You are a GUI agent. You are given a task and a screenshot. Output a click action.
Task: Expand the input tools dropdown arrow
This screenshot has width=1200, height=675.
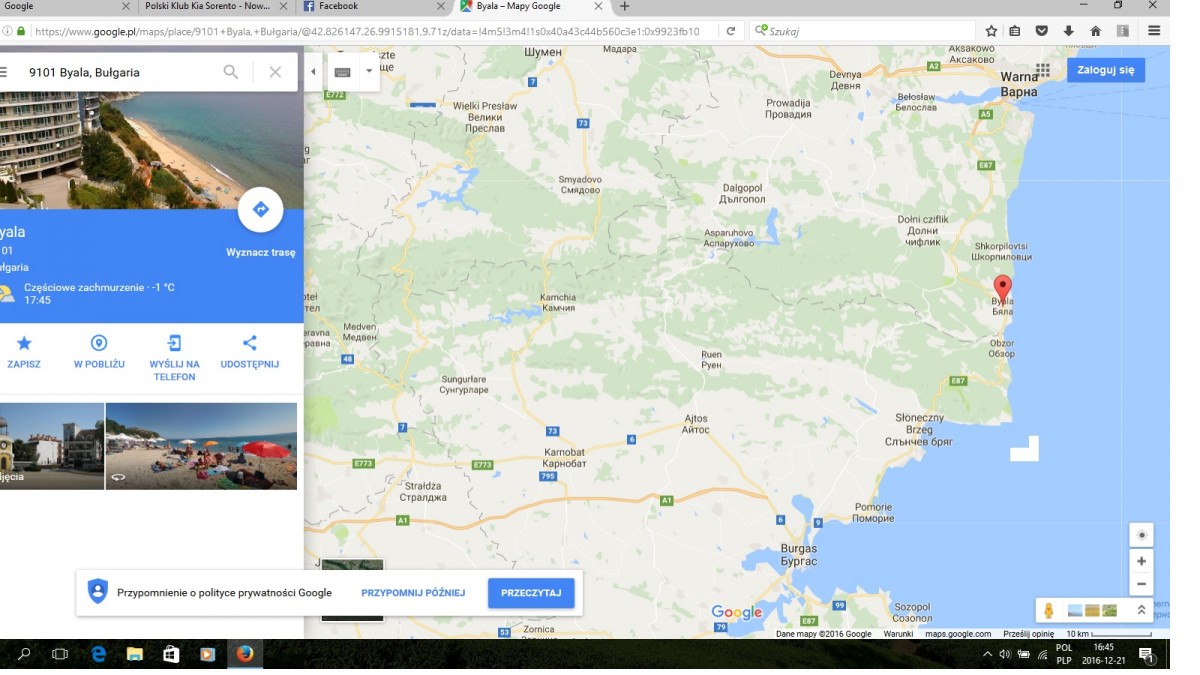pos(369,72)
